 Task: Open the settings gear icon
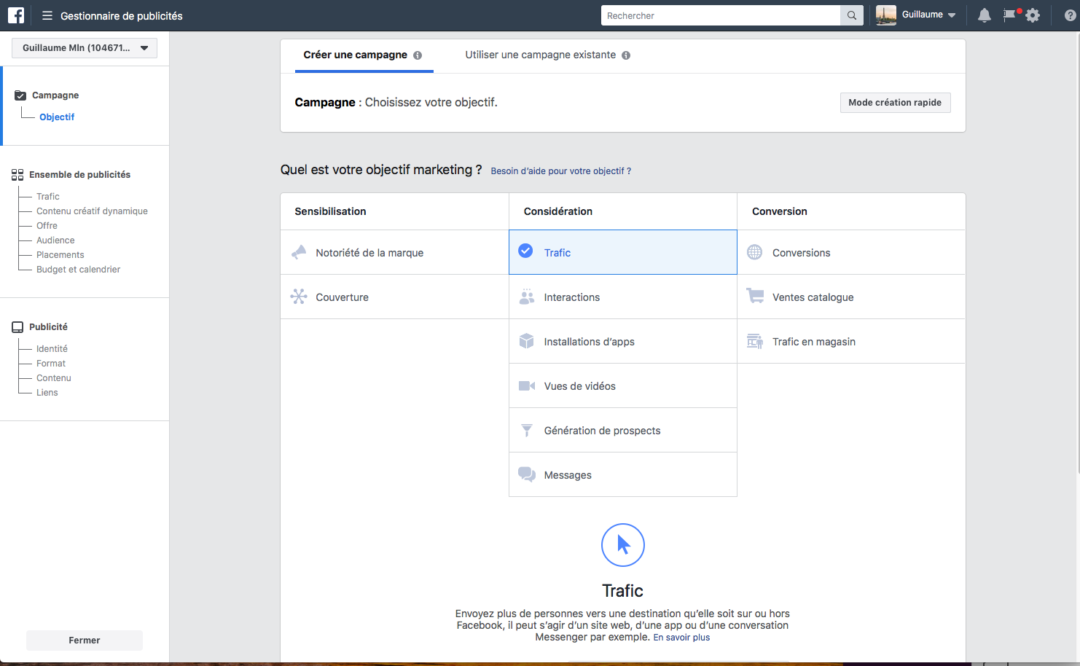(x=1033, y=15)
